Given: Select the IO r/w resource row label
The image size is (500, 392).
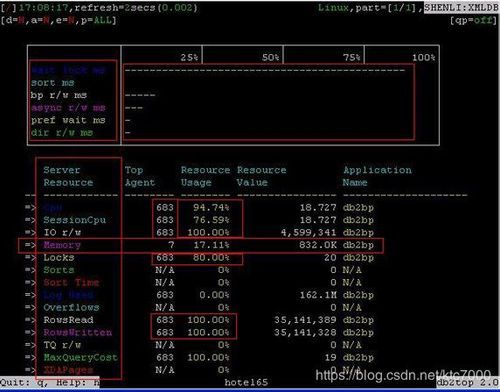Looking at the screenshot, I should pos(62,232).
